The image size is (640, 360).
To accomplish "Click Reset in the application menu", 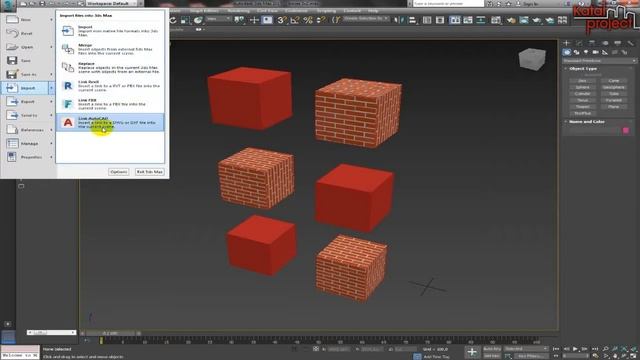I will [x=27, y=33].
